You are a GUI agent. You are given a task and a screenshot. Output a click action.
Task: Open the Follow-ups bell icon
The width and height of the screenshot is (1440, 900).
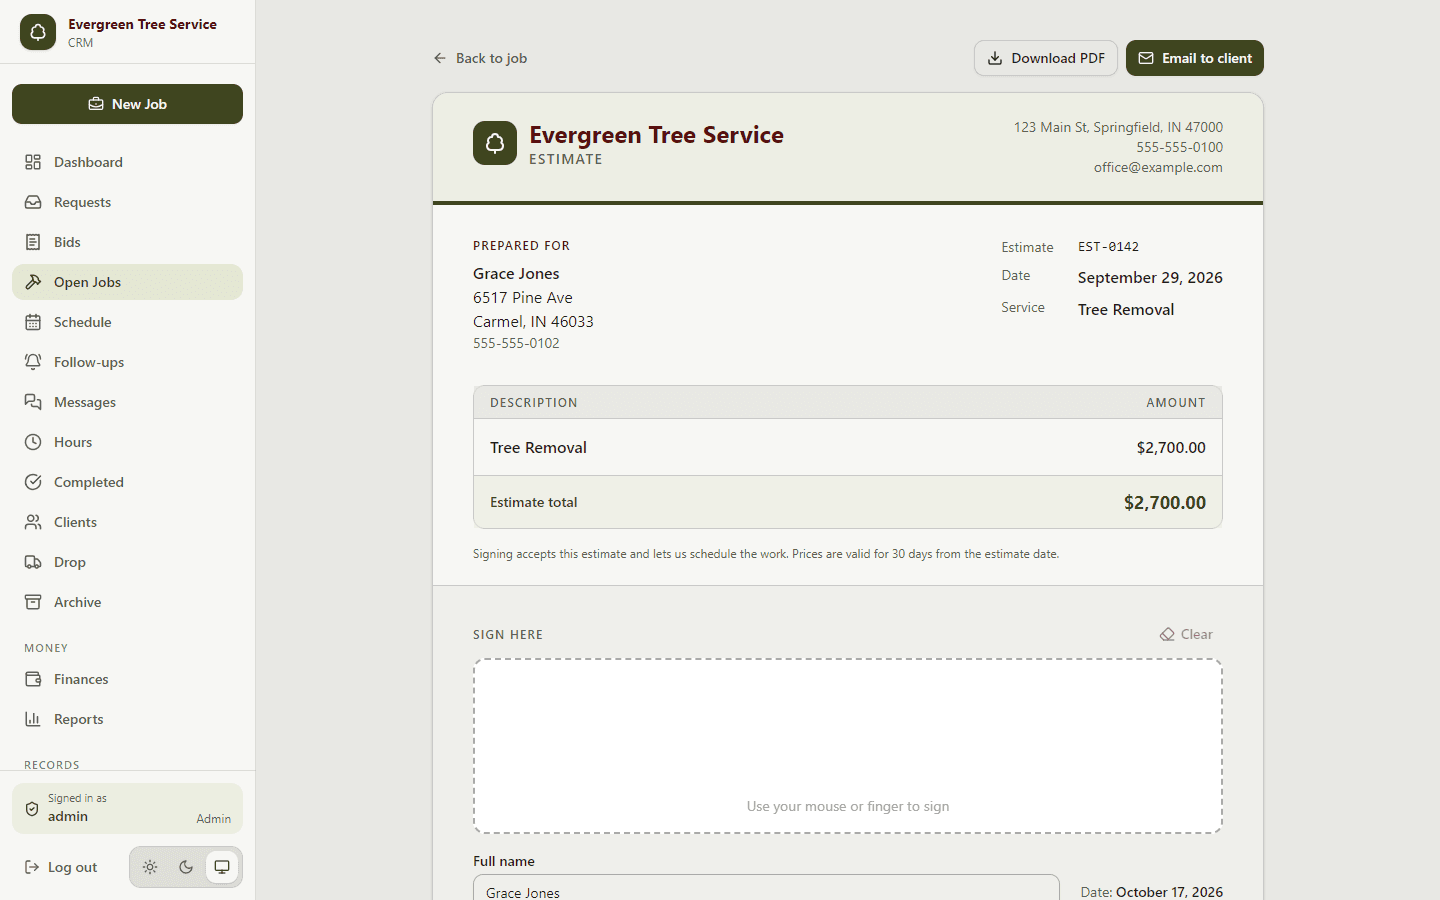(x=33, y=362)
